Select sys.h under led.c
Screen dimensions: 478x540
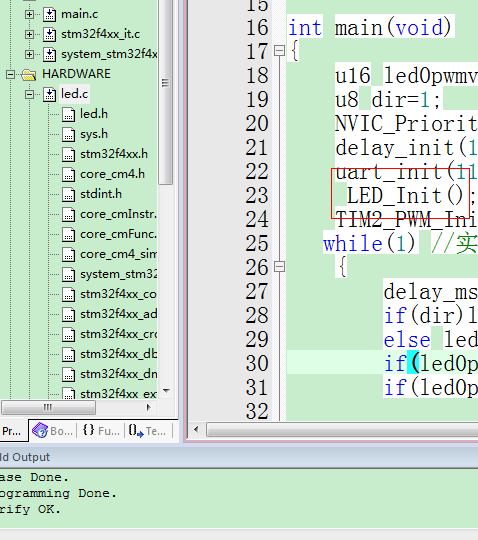pyautogui.click(x=94, y=134)
